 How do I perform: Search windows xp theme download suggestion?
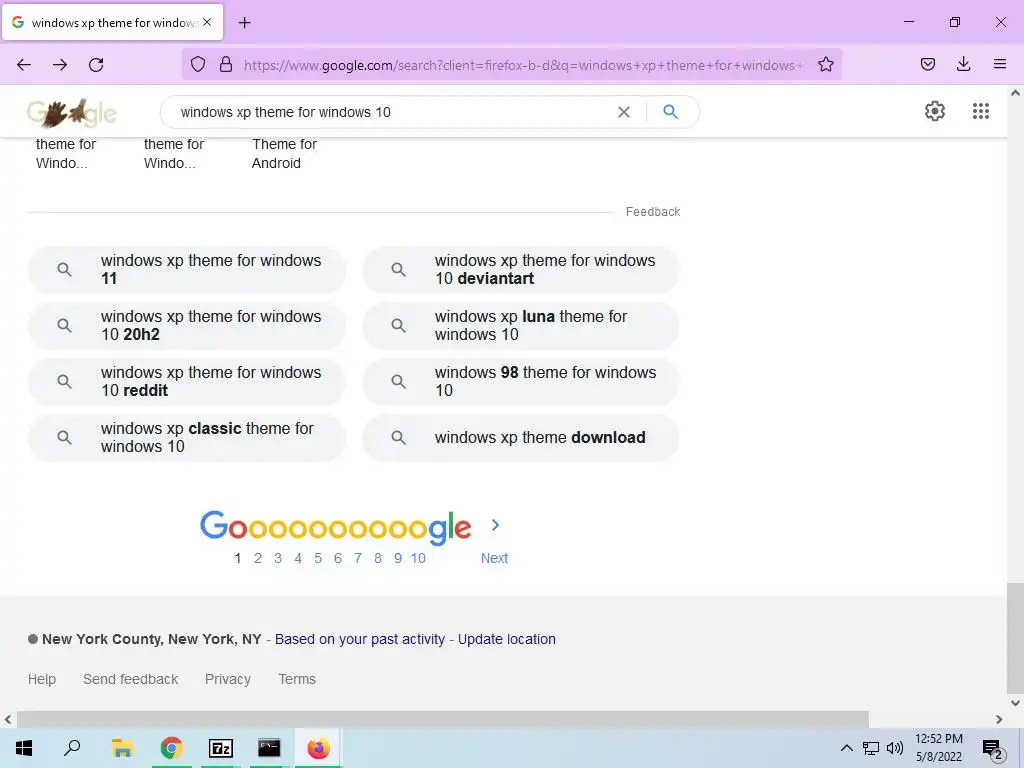(521, 438)
